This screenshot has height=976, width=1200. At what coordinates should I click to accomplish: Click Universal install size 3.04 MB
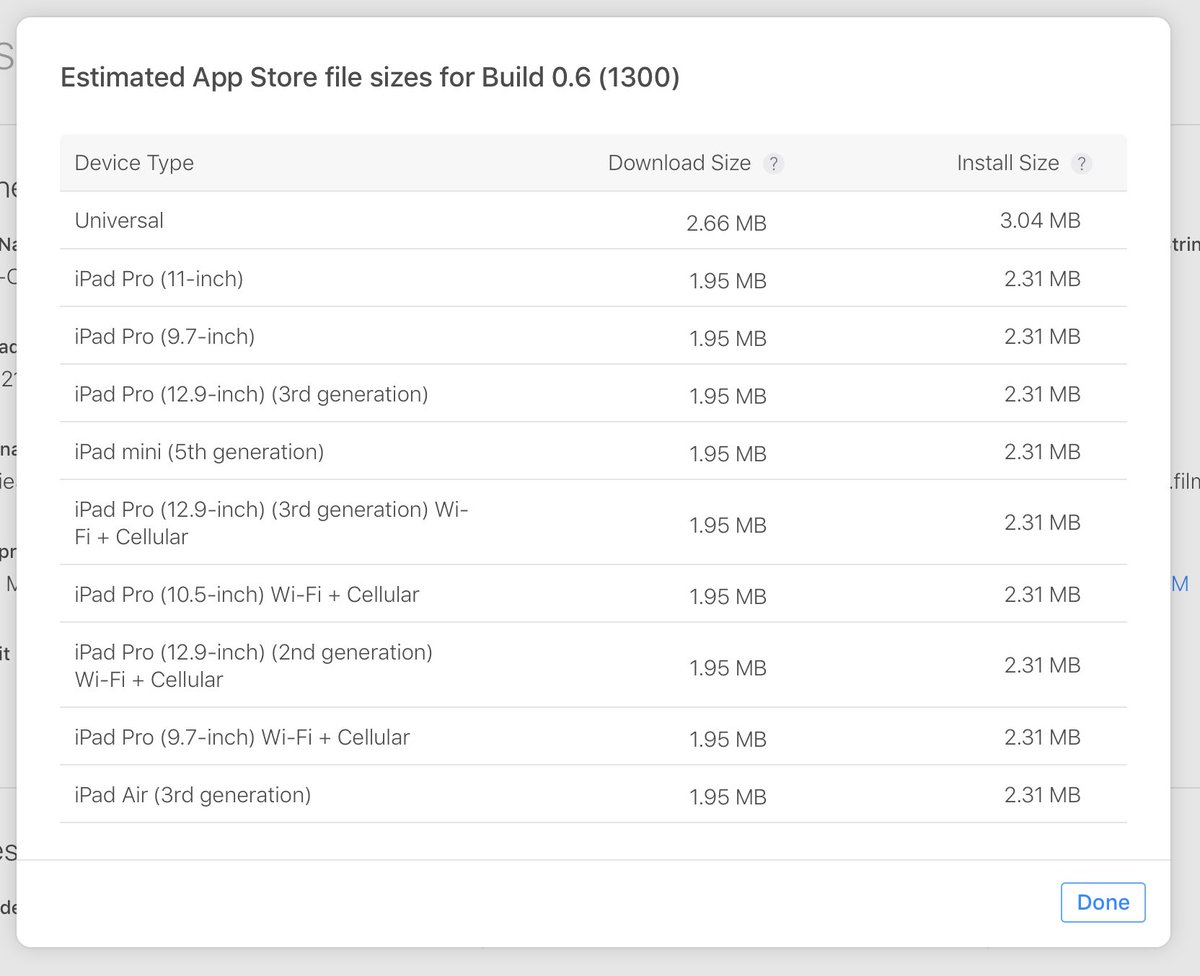(1040, 220)
